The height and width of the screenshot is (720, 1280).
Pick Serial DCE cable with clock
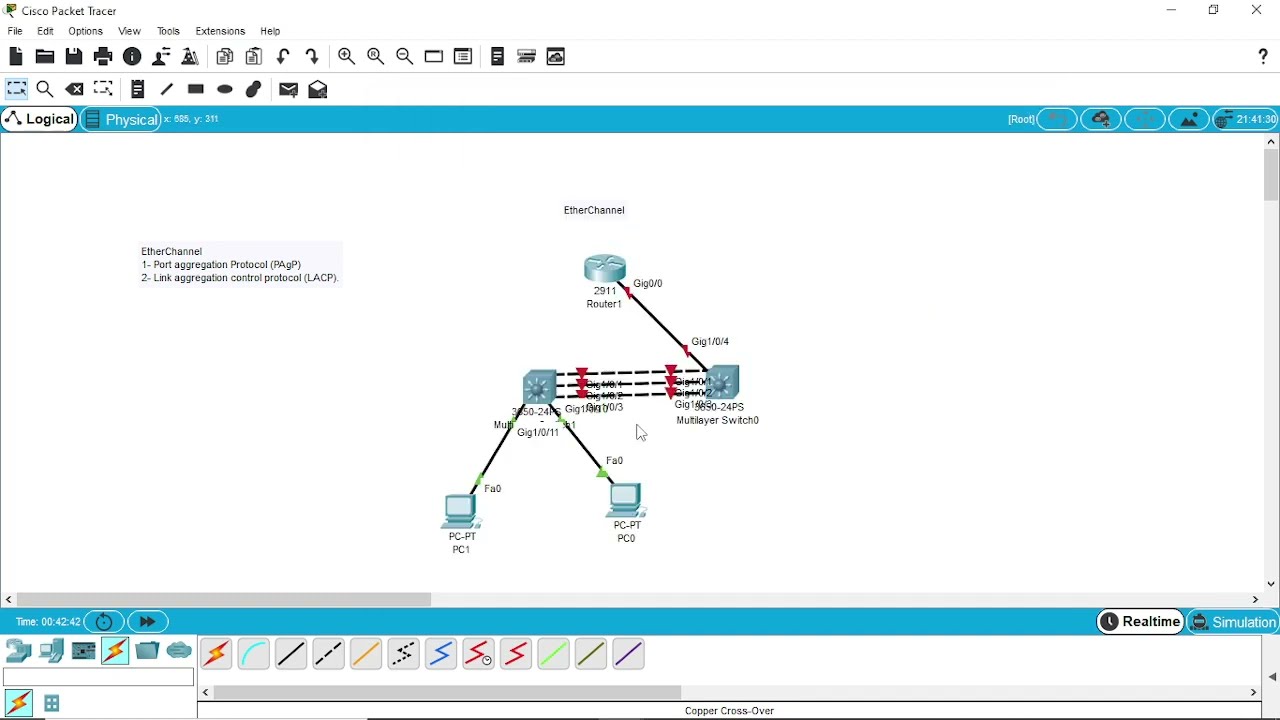point(478,654)
